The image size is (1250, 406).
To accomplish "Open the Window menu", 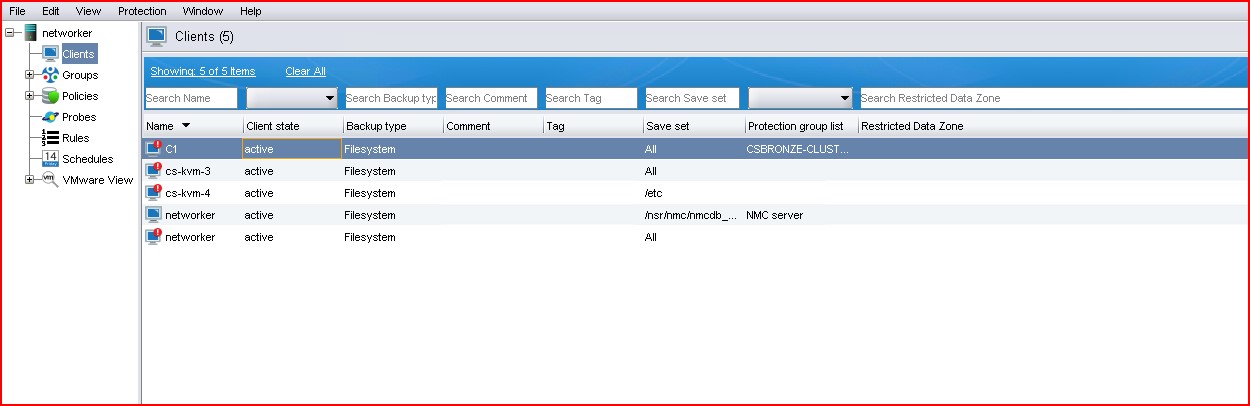I will coord(203,11).
